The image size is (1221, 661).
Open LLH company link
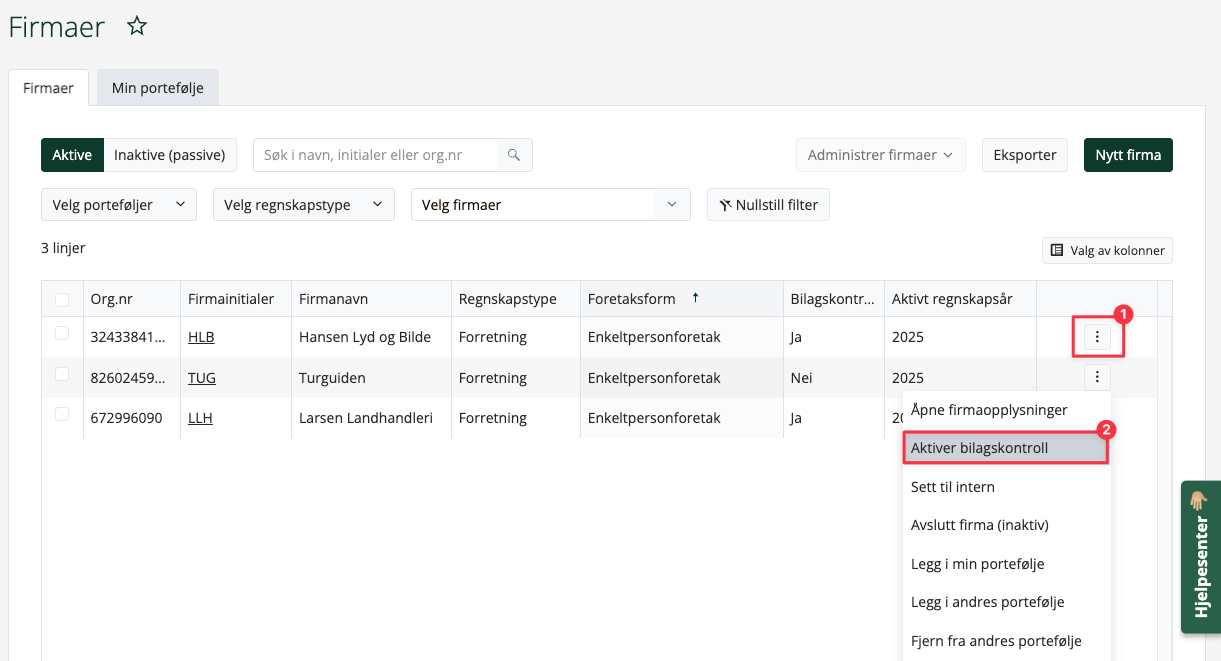(200, 418)
